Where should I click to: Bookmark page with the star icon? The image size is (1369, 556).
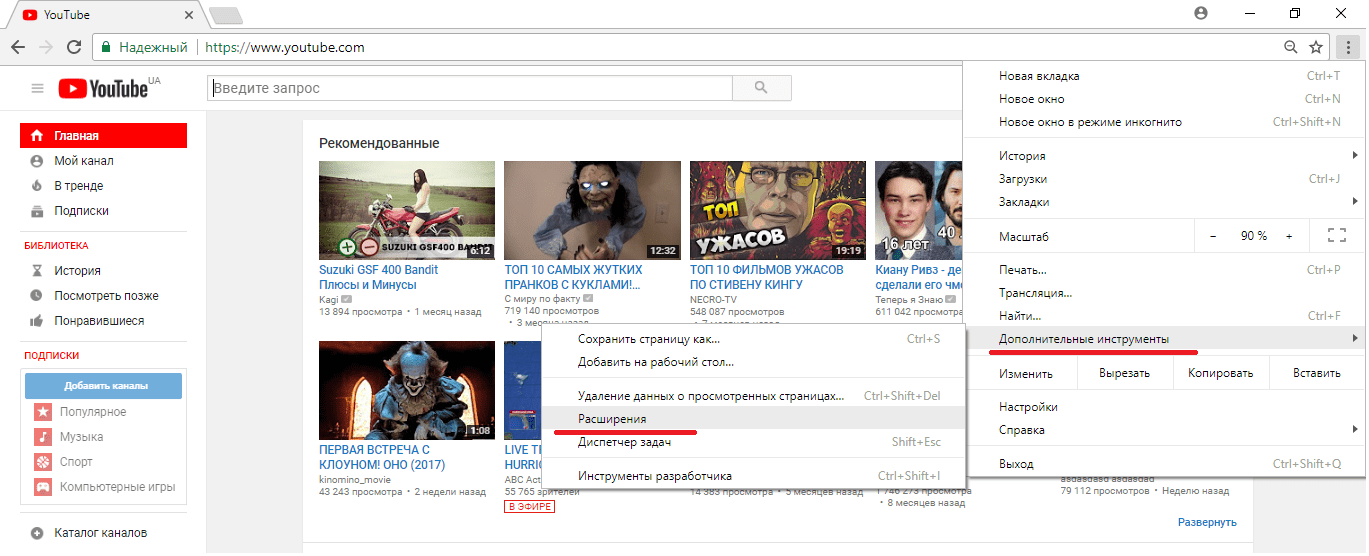1316,47
